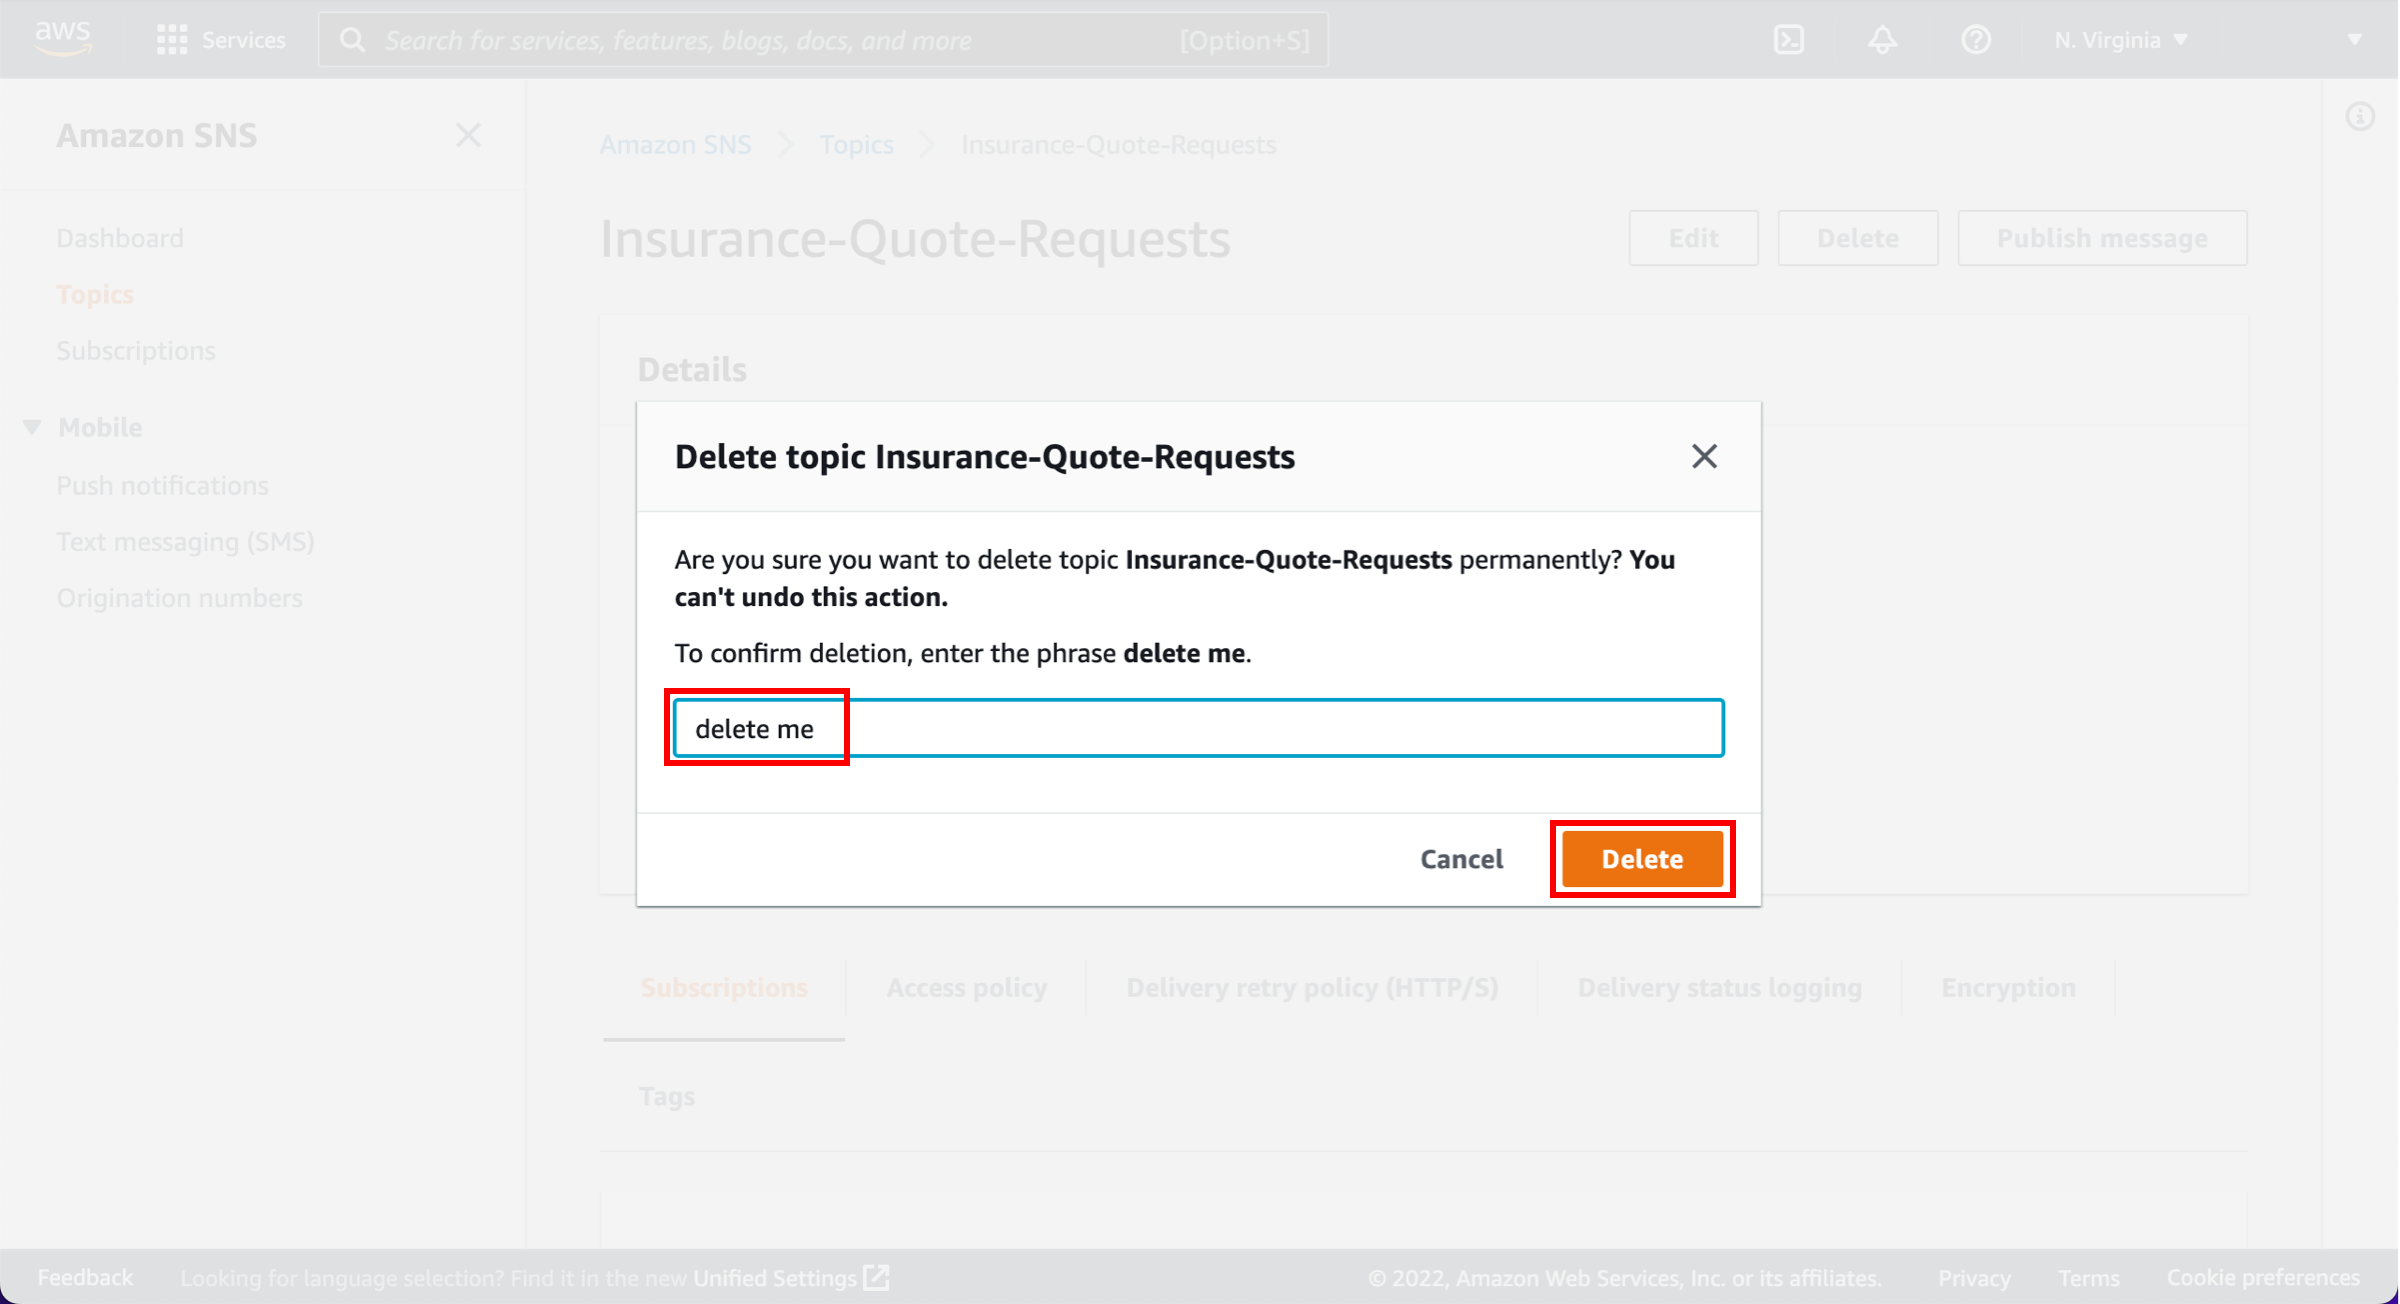Open Subscriptions in the sidebar
The height and width of the screenshot is (1304, 2400).
[x=136, y=351]
